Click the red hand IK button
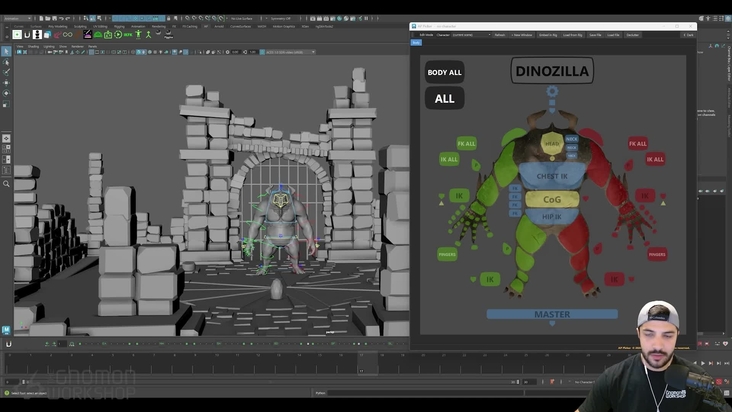The width and height of the screenshot is (732, 412). coord(645,196)
